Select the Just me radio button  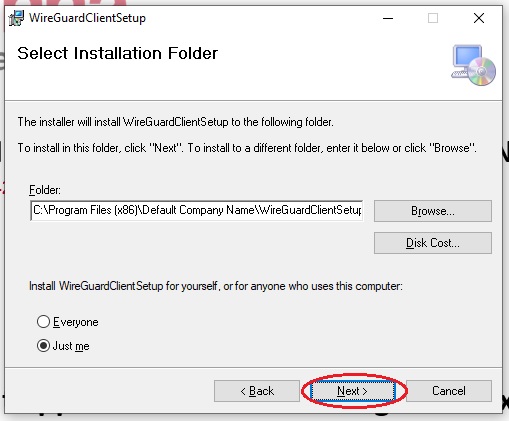[43, 346]
